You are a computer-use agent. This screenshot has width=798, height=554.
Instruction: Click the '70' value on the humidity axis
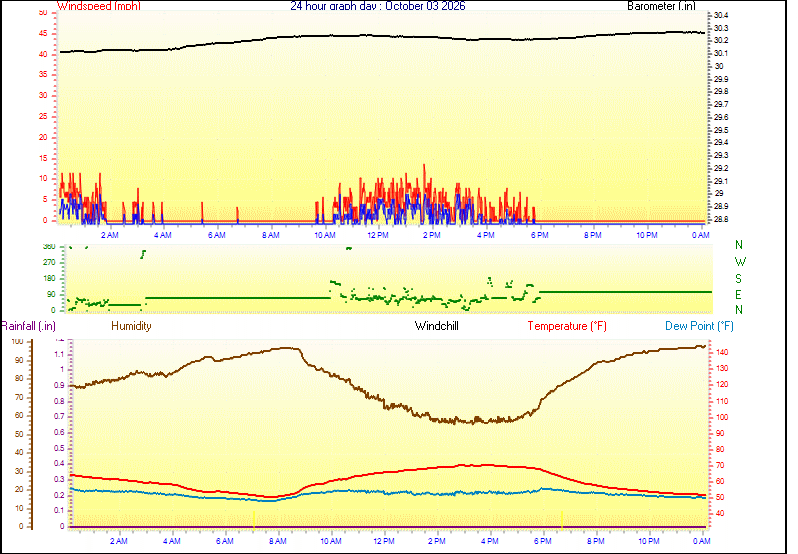click(x=19, y=397)
